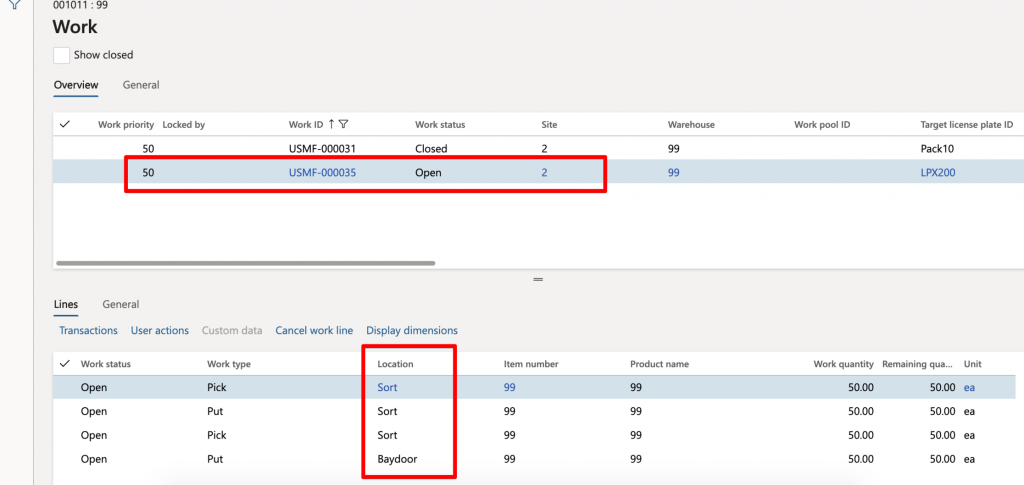Click Cancel work line

[314, 330]
